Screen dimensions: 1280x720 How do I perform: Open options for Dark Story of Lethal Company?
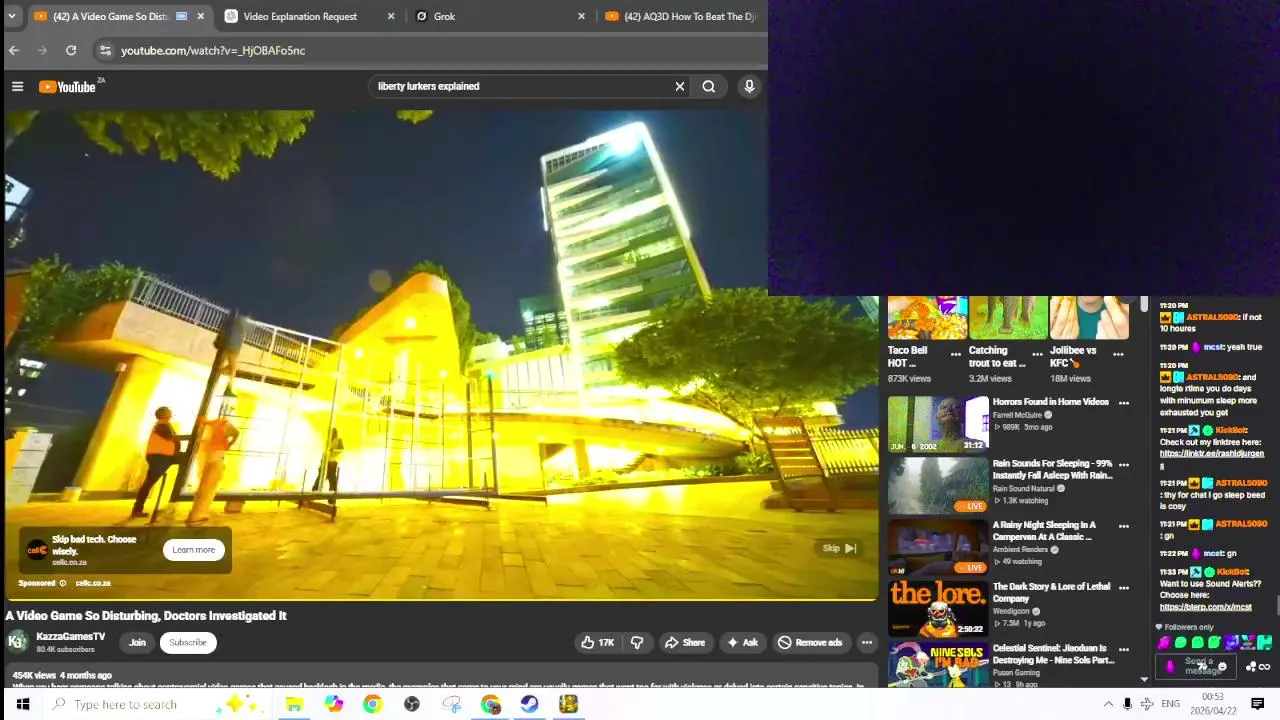point(1124,588)
